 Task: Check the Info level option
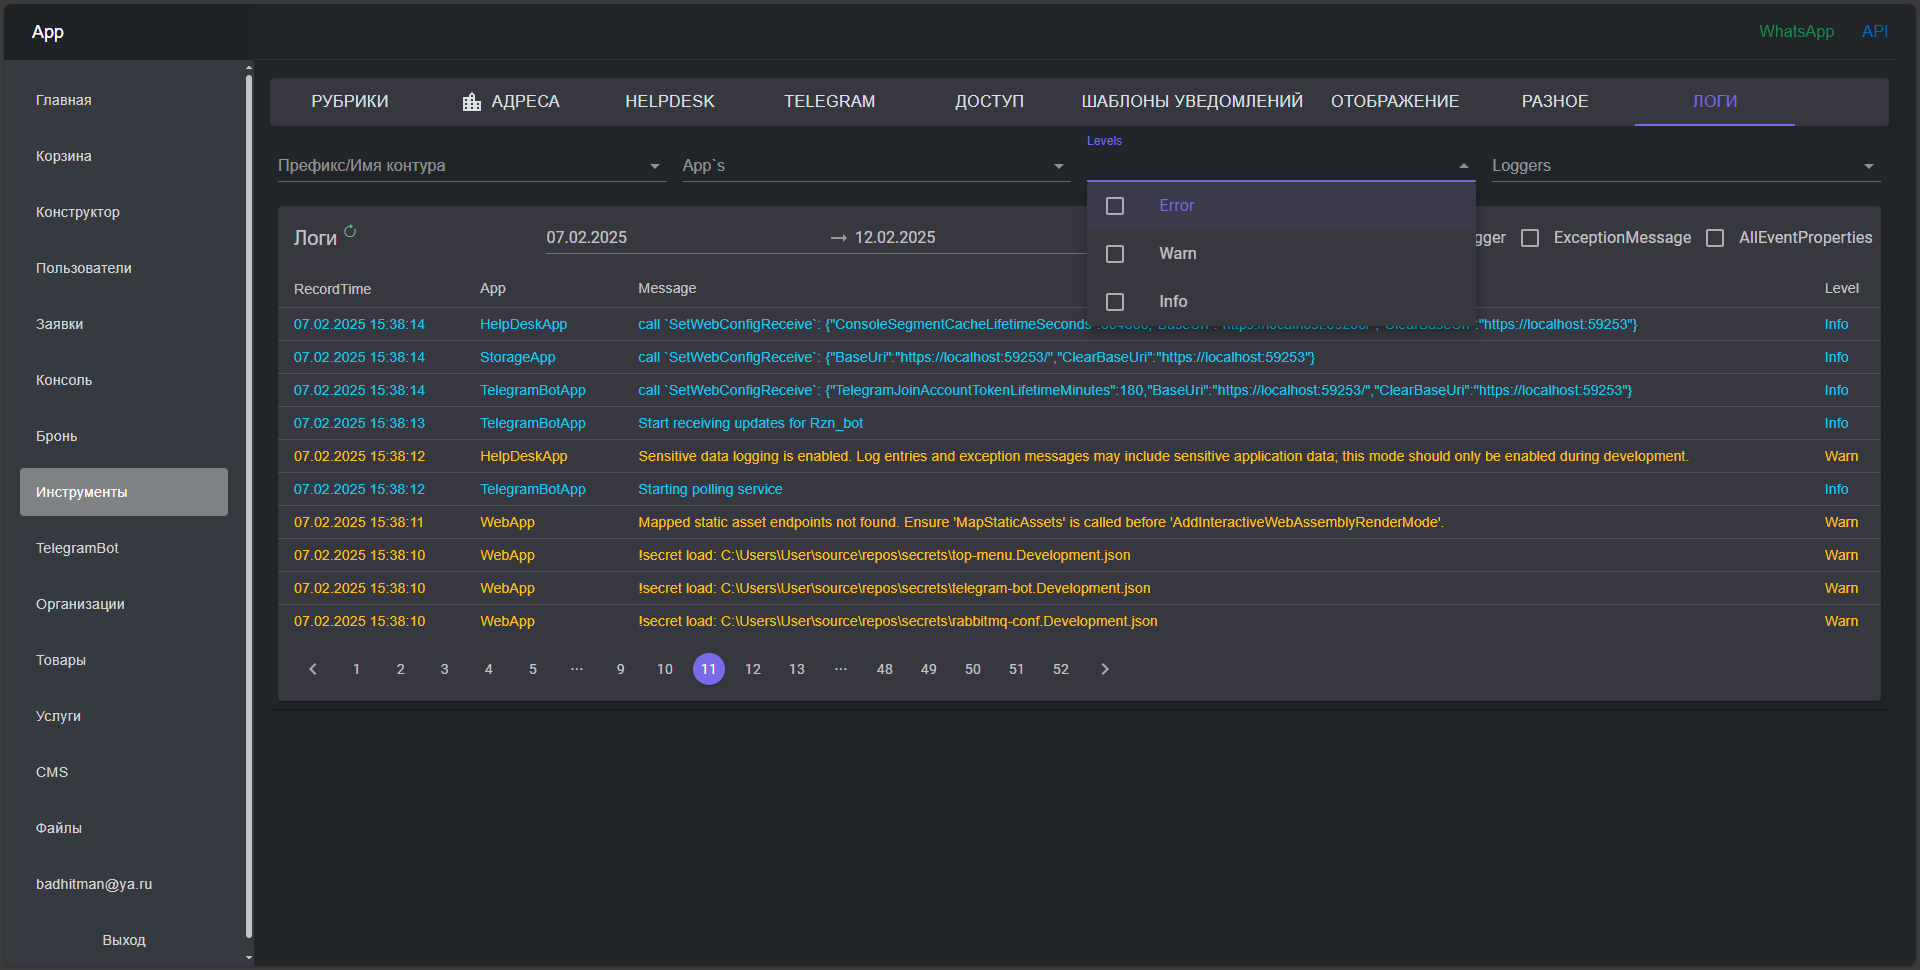tap(1115, 302)
